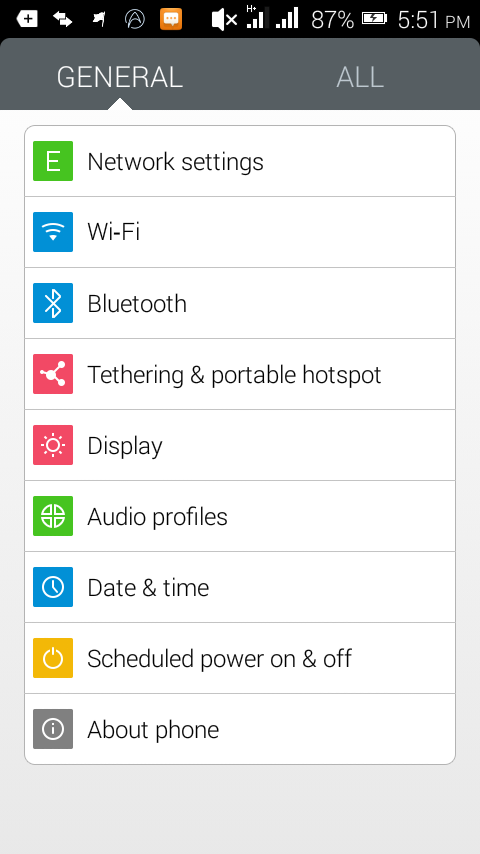Viewport: 480px width, 854px height.
Task: Tap the battery indicator in status bar
Action: (x=374, y=19)
